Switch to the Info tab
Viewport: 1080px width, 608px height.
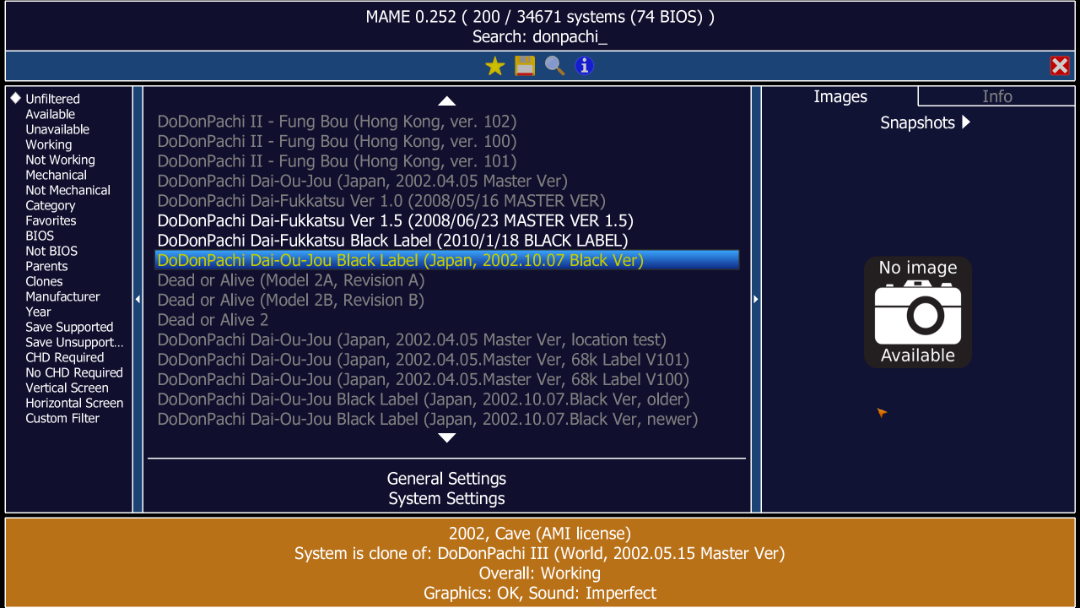(x=996, y=96)
